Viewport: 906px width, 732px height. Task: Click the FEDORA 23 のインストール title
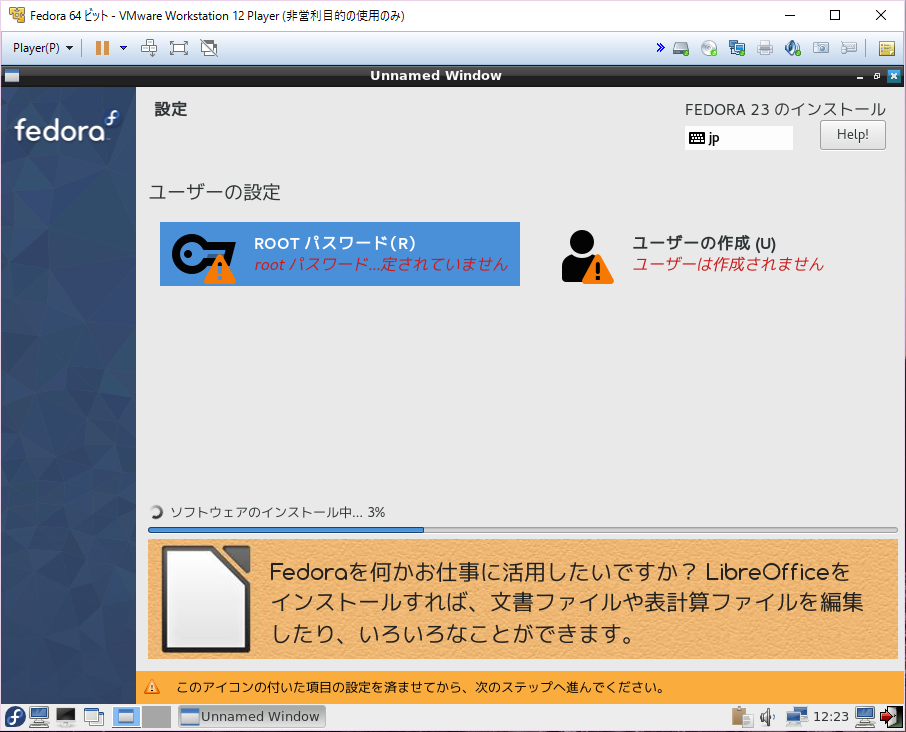pyautogui.click(x=785, y=109)
